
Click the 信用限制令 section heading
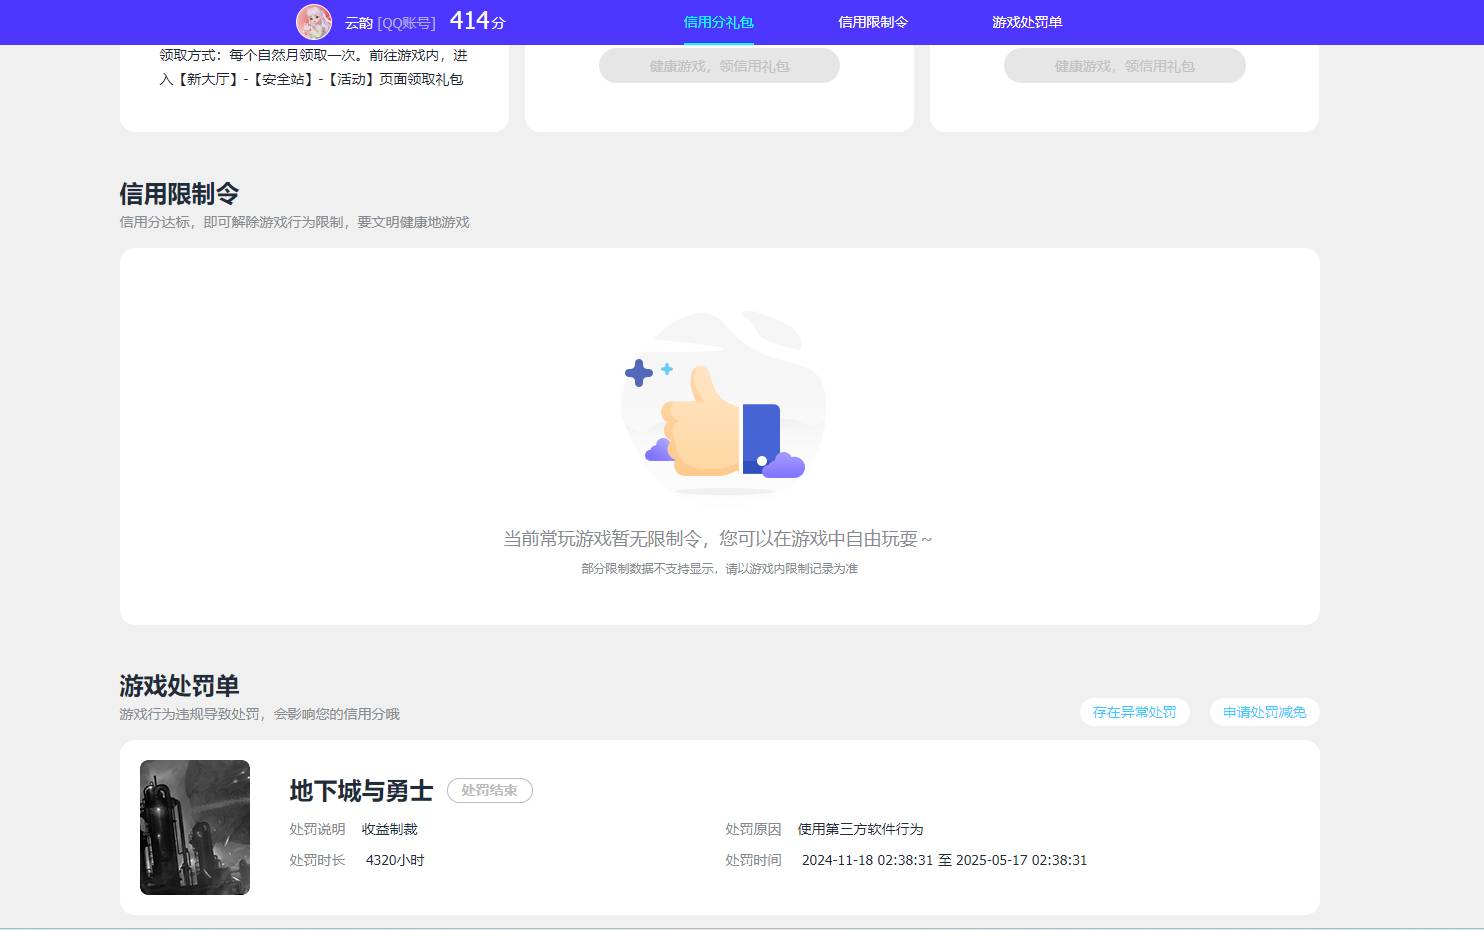180,193
